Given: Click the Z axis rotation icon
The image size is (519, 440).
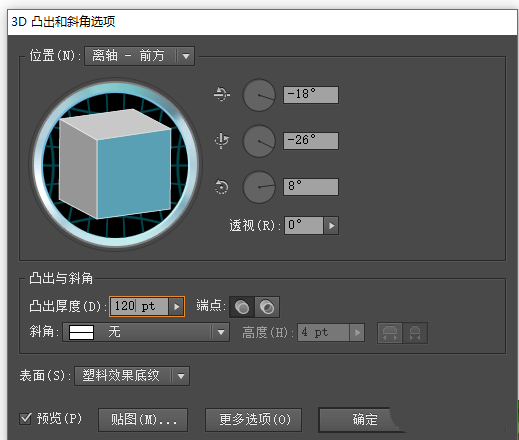Looking at the screenshot, I should click(x=222, y=187).
